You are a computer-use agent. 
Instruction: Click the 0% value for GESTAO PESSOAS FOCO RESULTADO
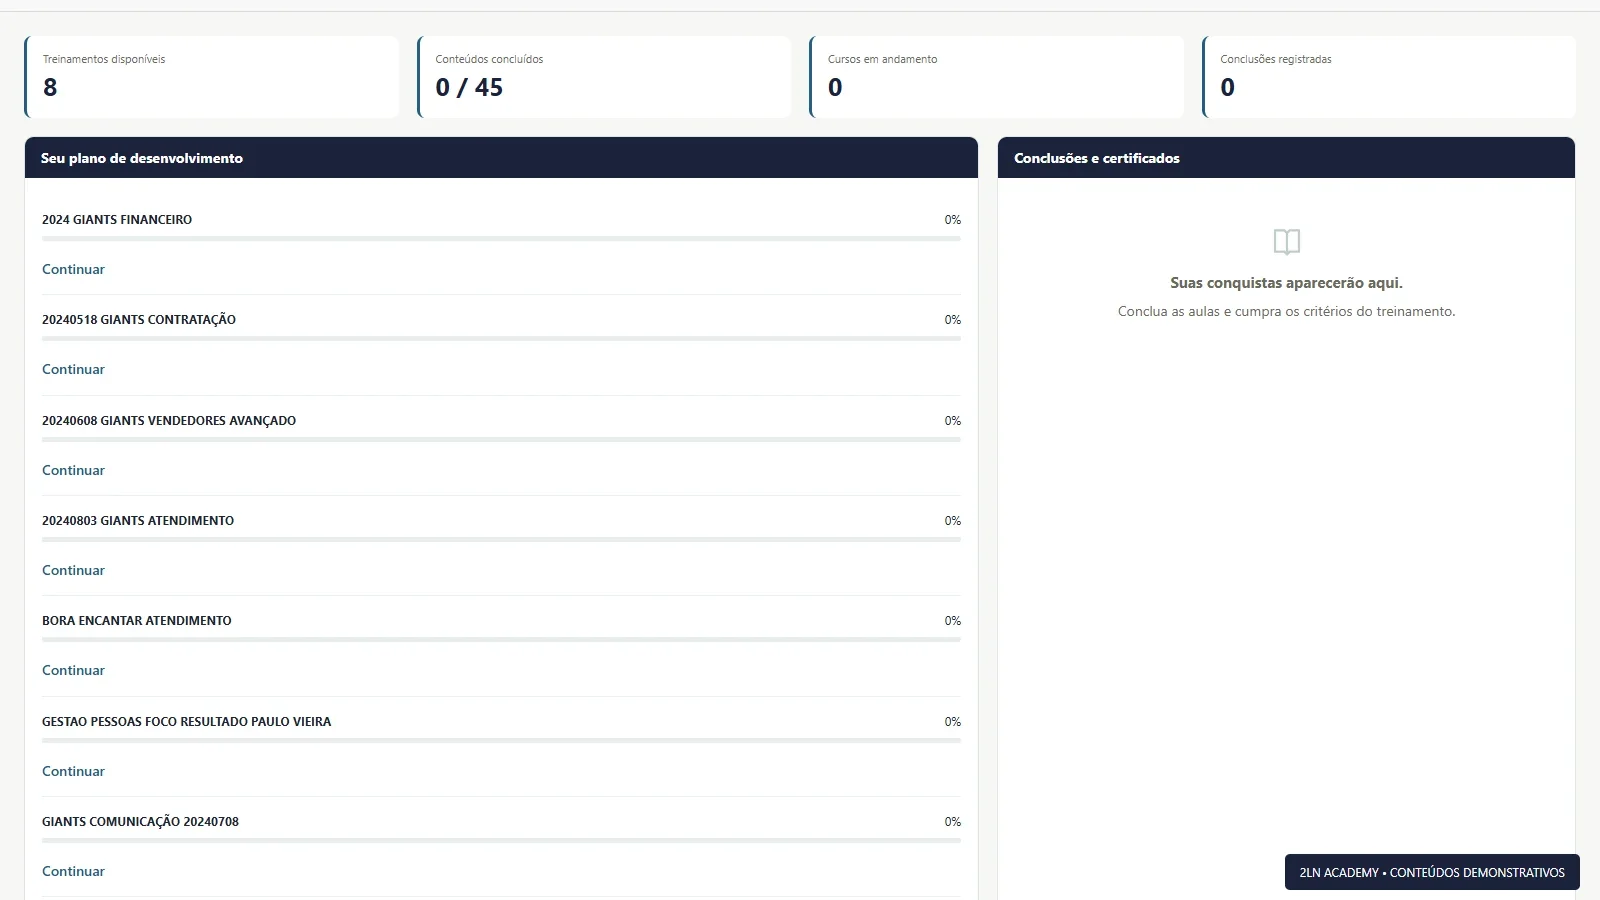[x=953, y=722]
